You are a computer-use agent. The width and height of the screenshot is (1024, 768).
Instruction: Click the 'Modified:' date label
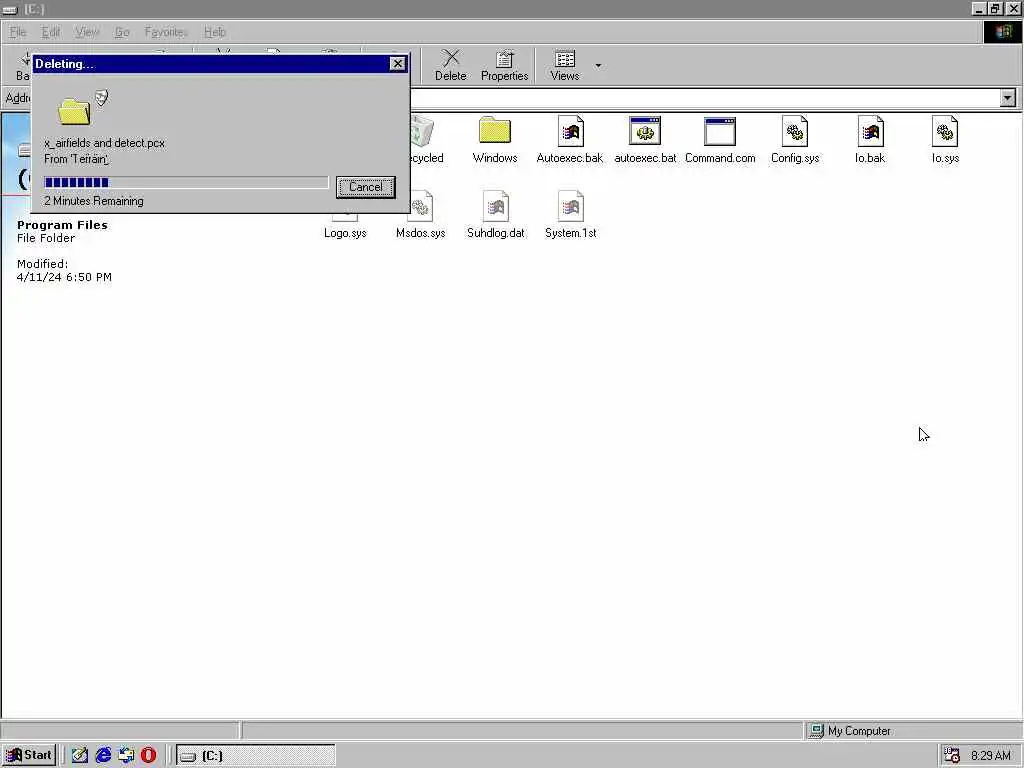coord(42,264)
